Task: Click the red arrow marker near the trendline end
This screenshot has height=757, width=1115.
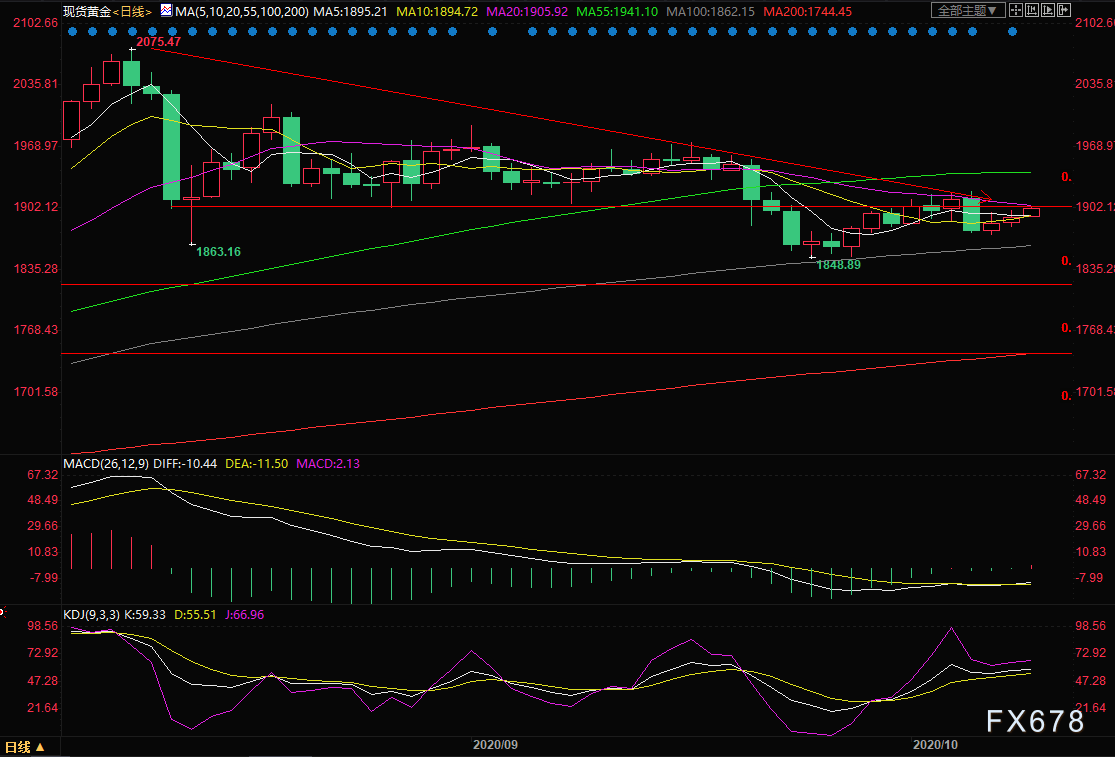Action: coord(985,195)
